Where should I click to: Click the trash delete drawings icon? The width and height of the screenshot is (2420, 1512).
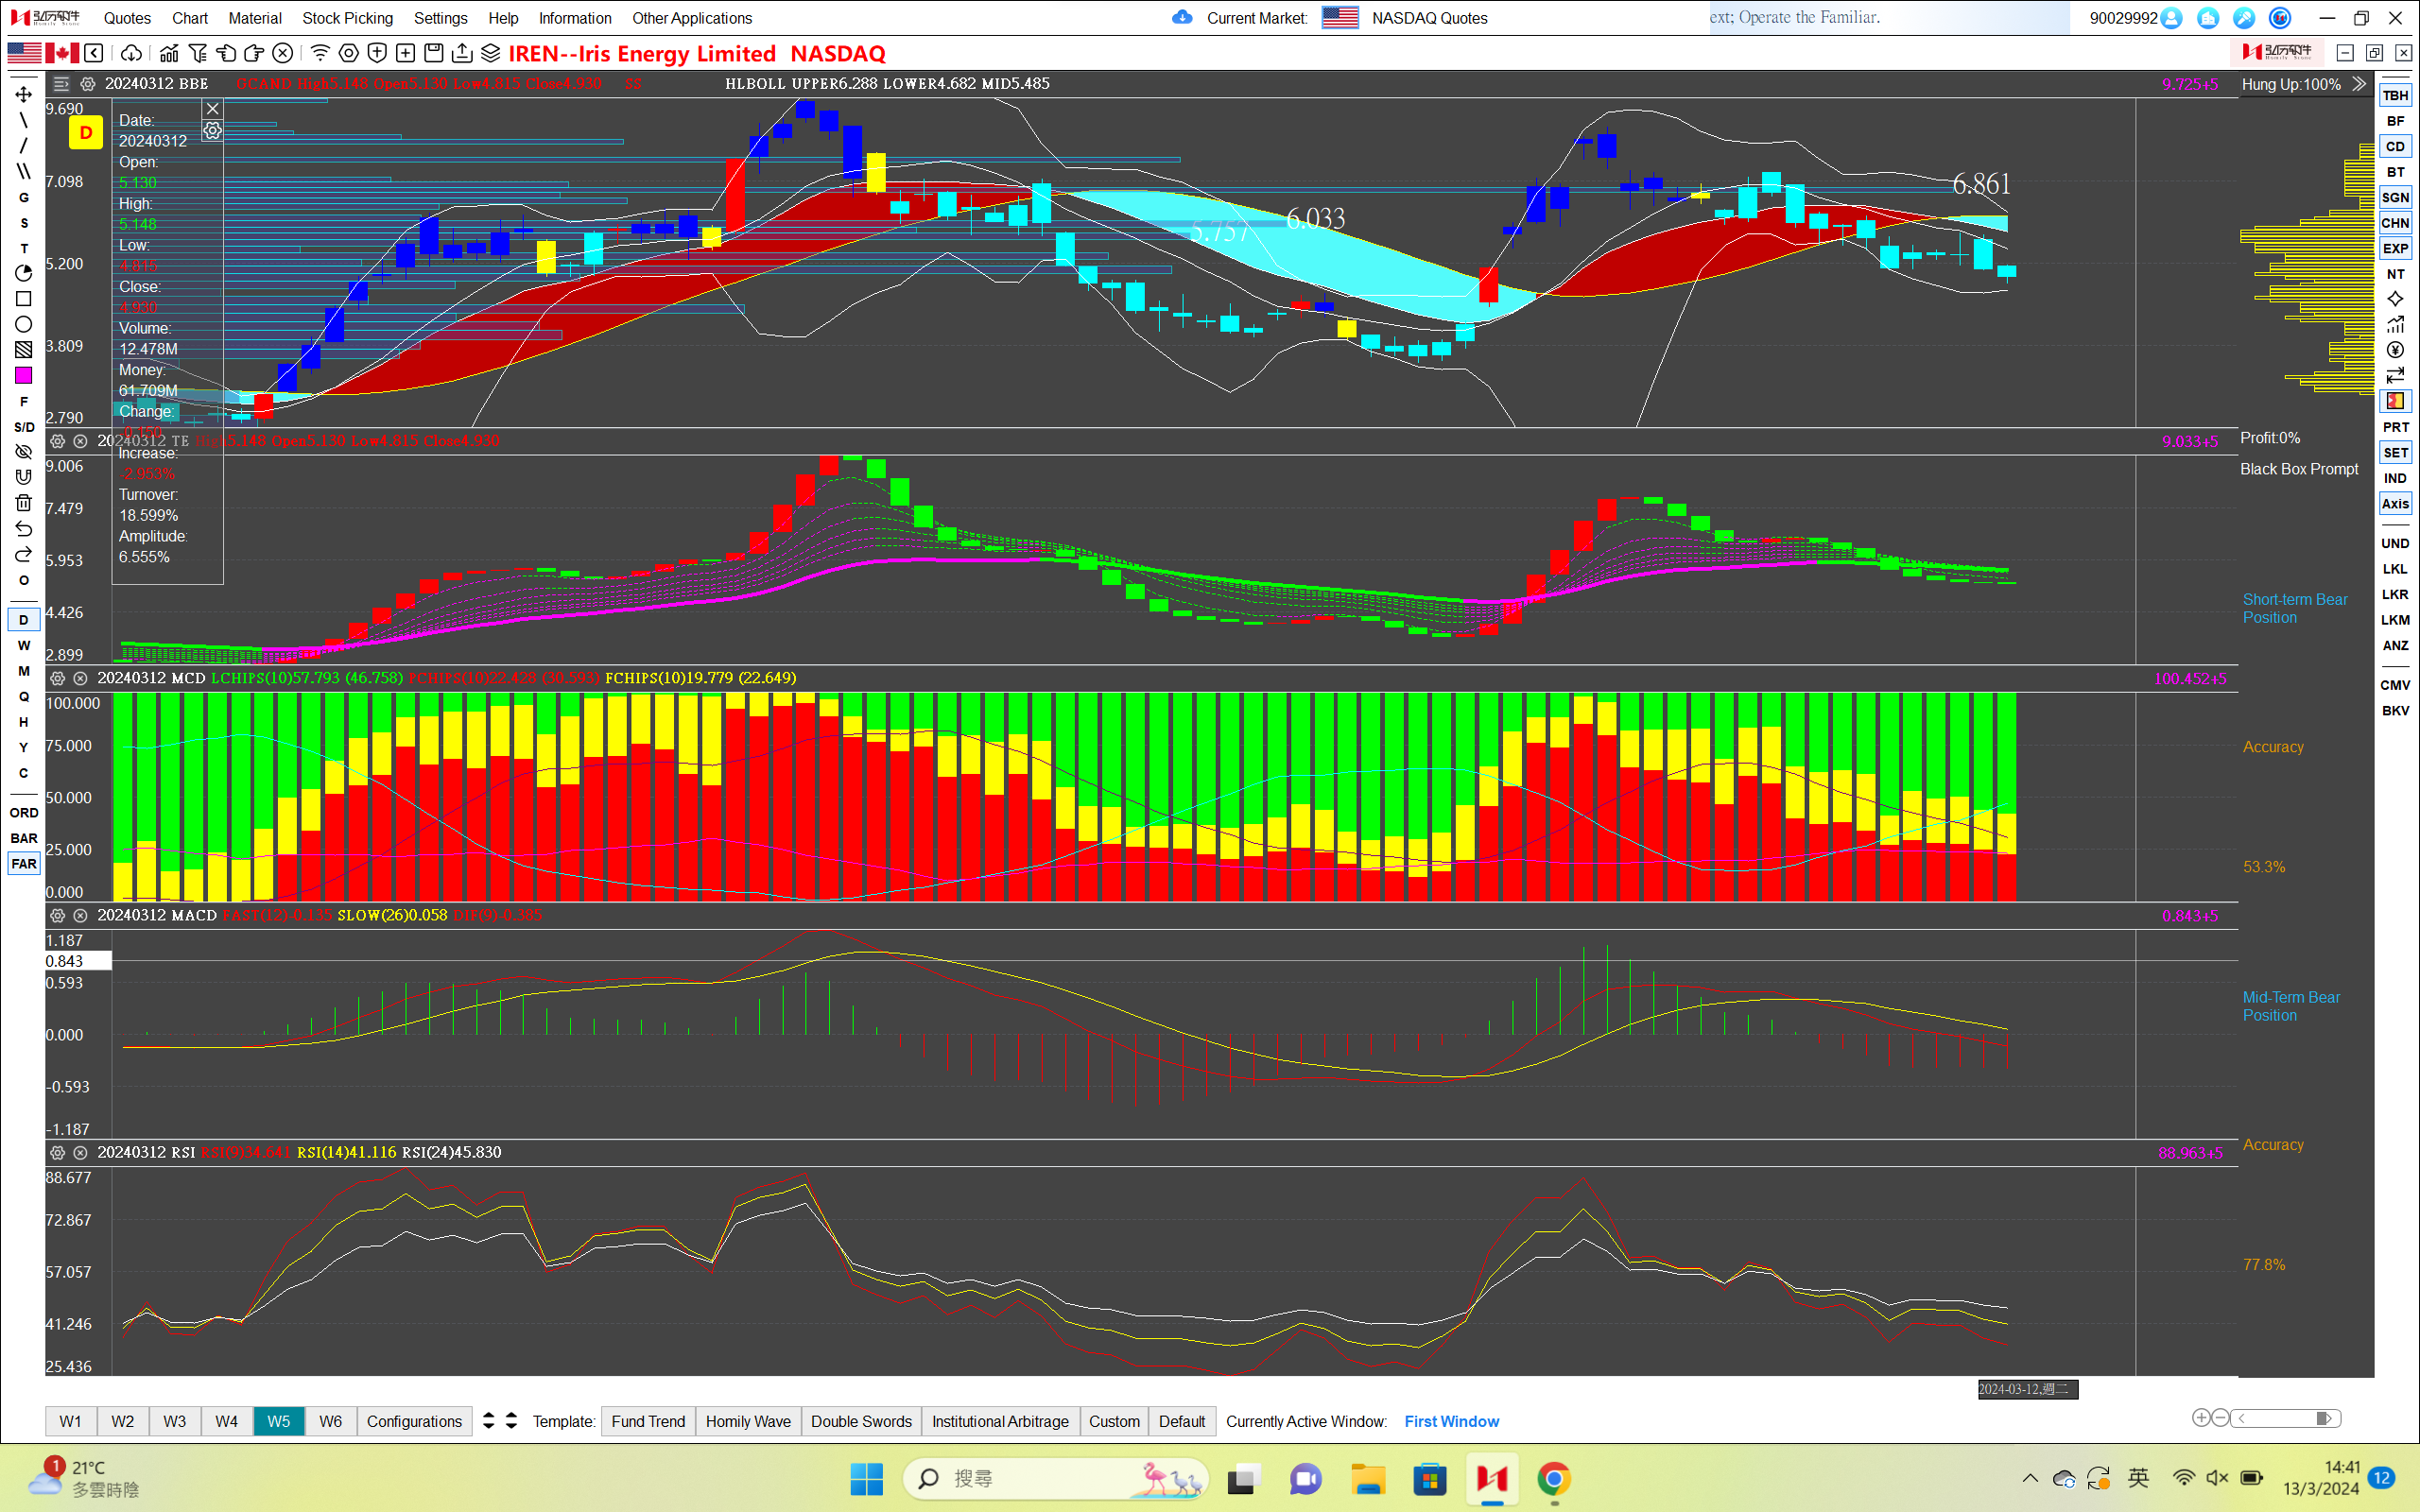coord(24,503)
